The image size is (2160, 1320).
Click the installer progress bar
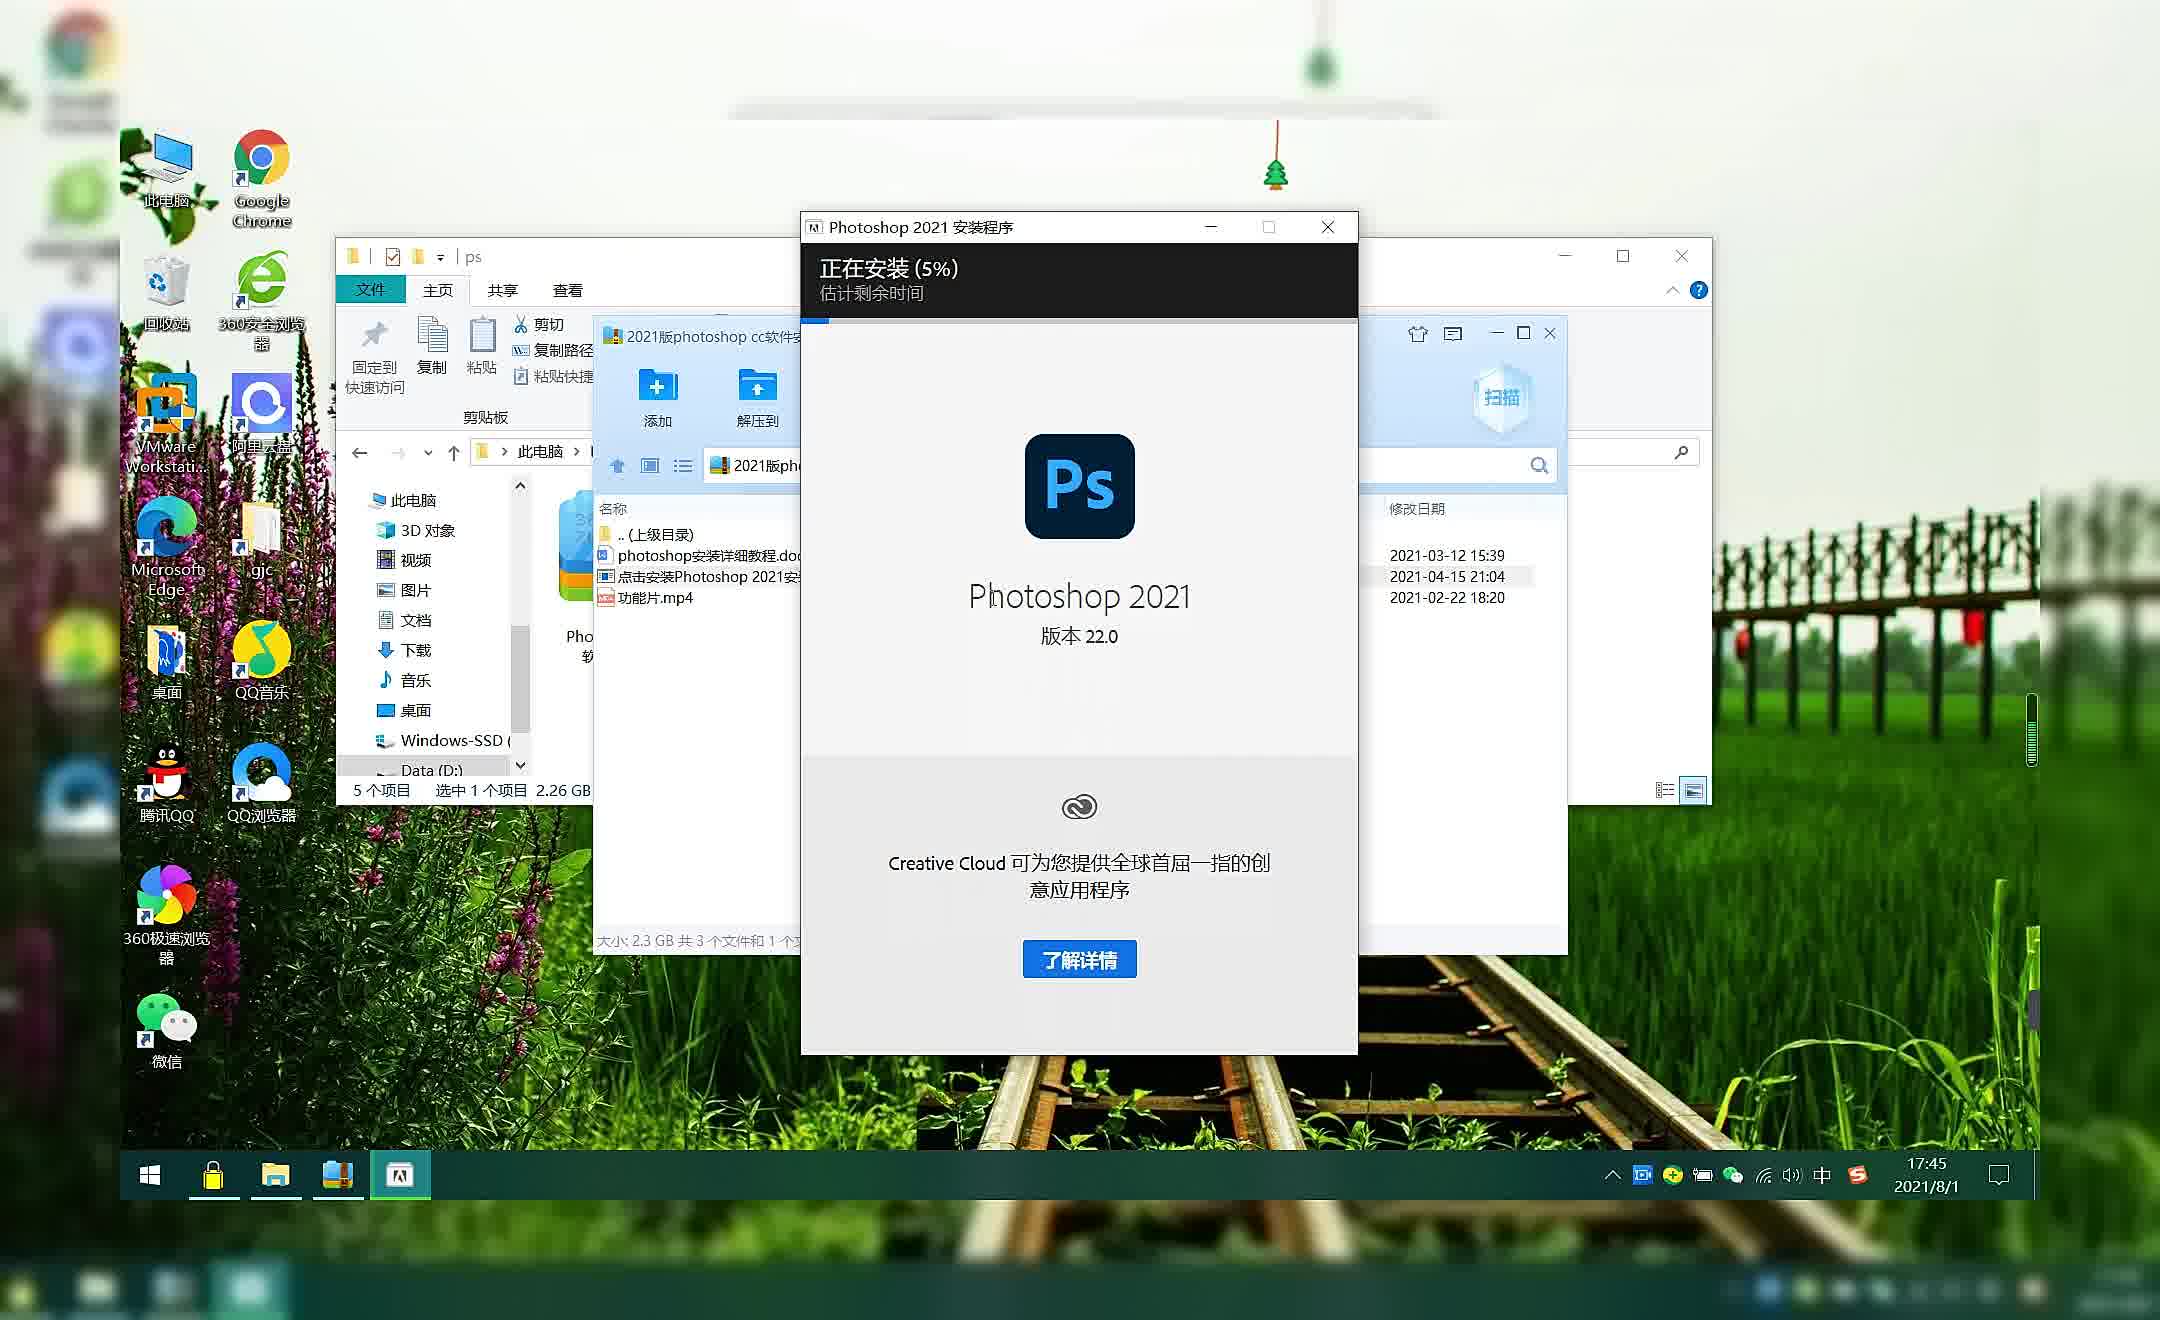pyautogui.click(x=1079, y=320)
